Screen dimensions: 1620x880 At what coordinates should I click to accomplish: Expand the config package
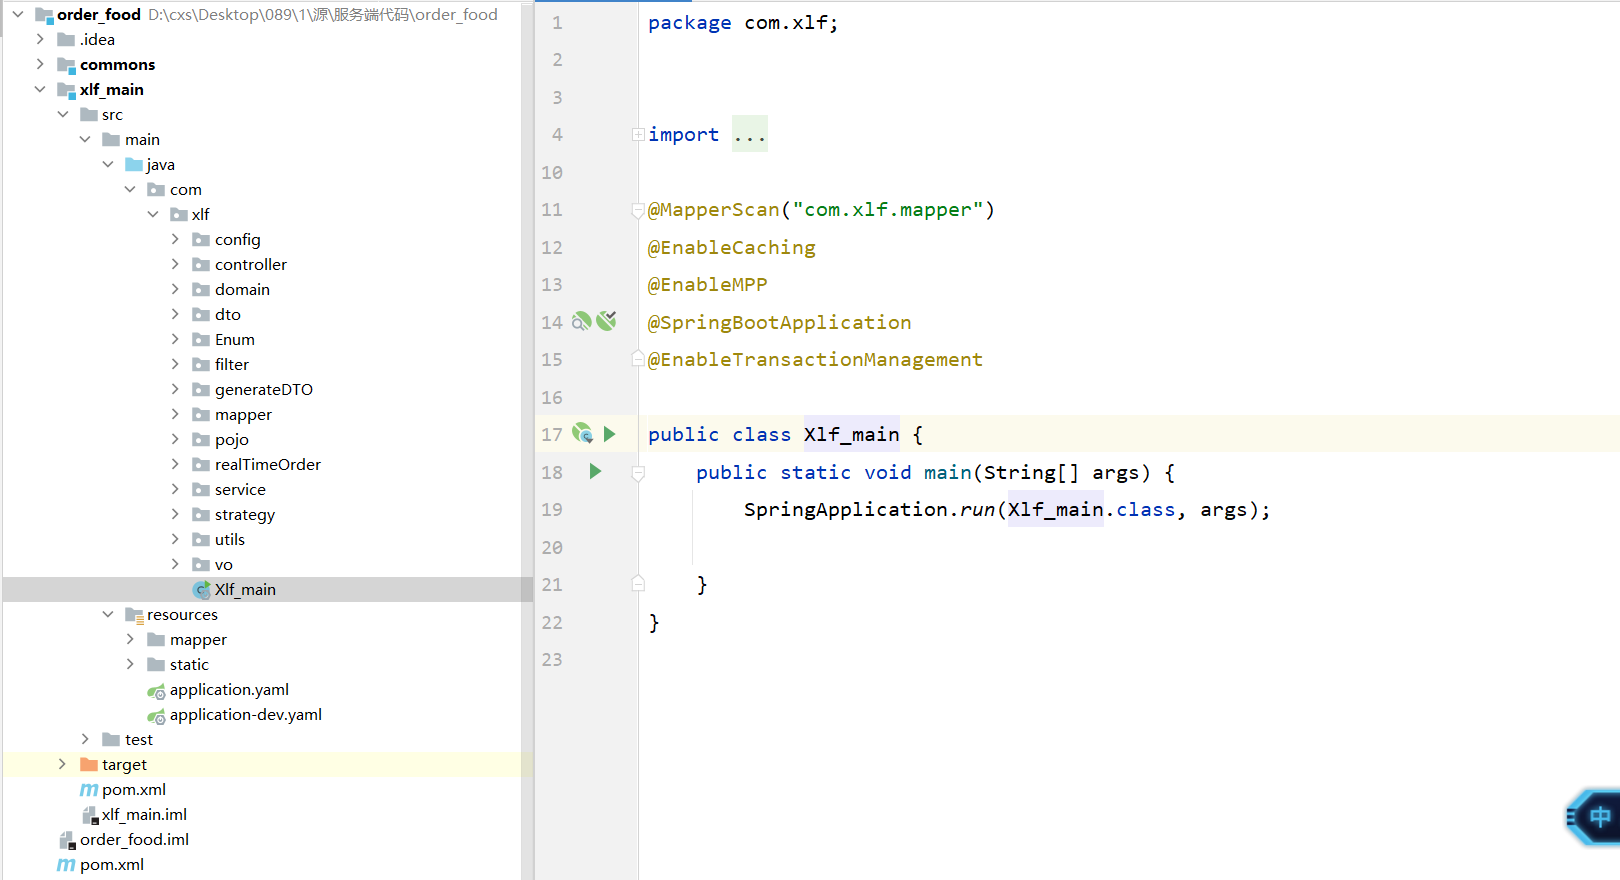click(175, 239)
